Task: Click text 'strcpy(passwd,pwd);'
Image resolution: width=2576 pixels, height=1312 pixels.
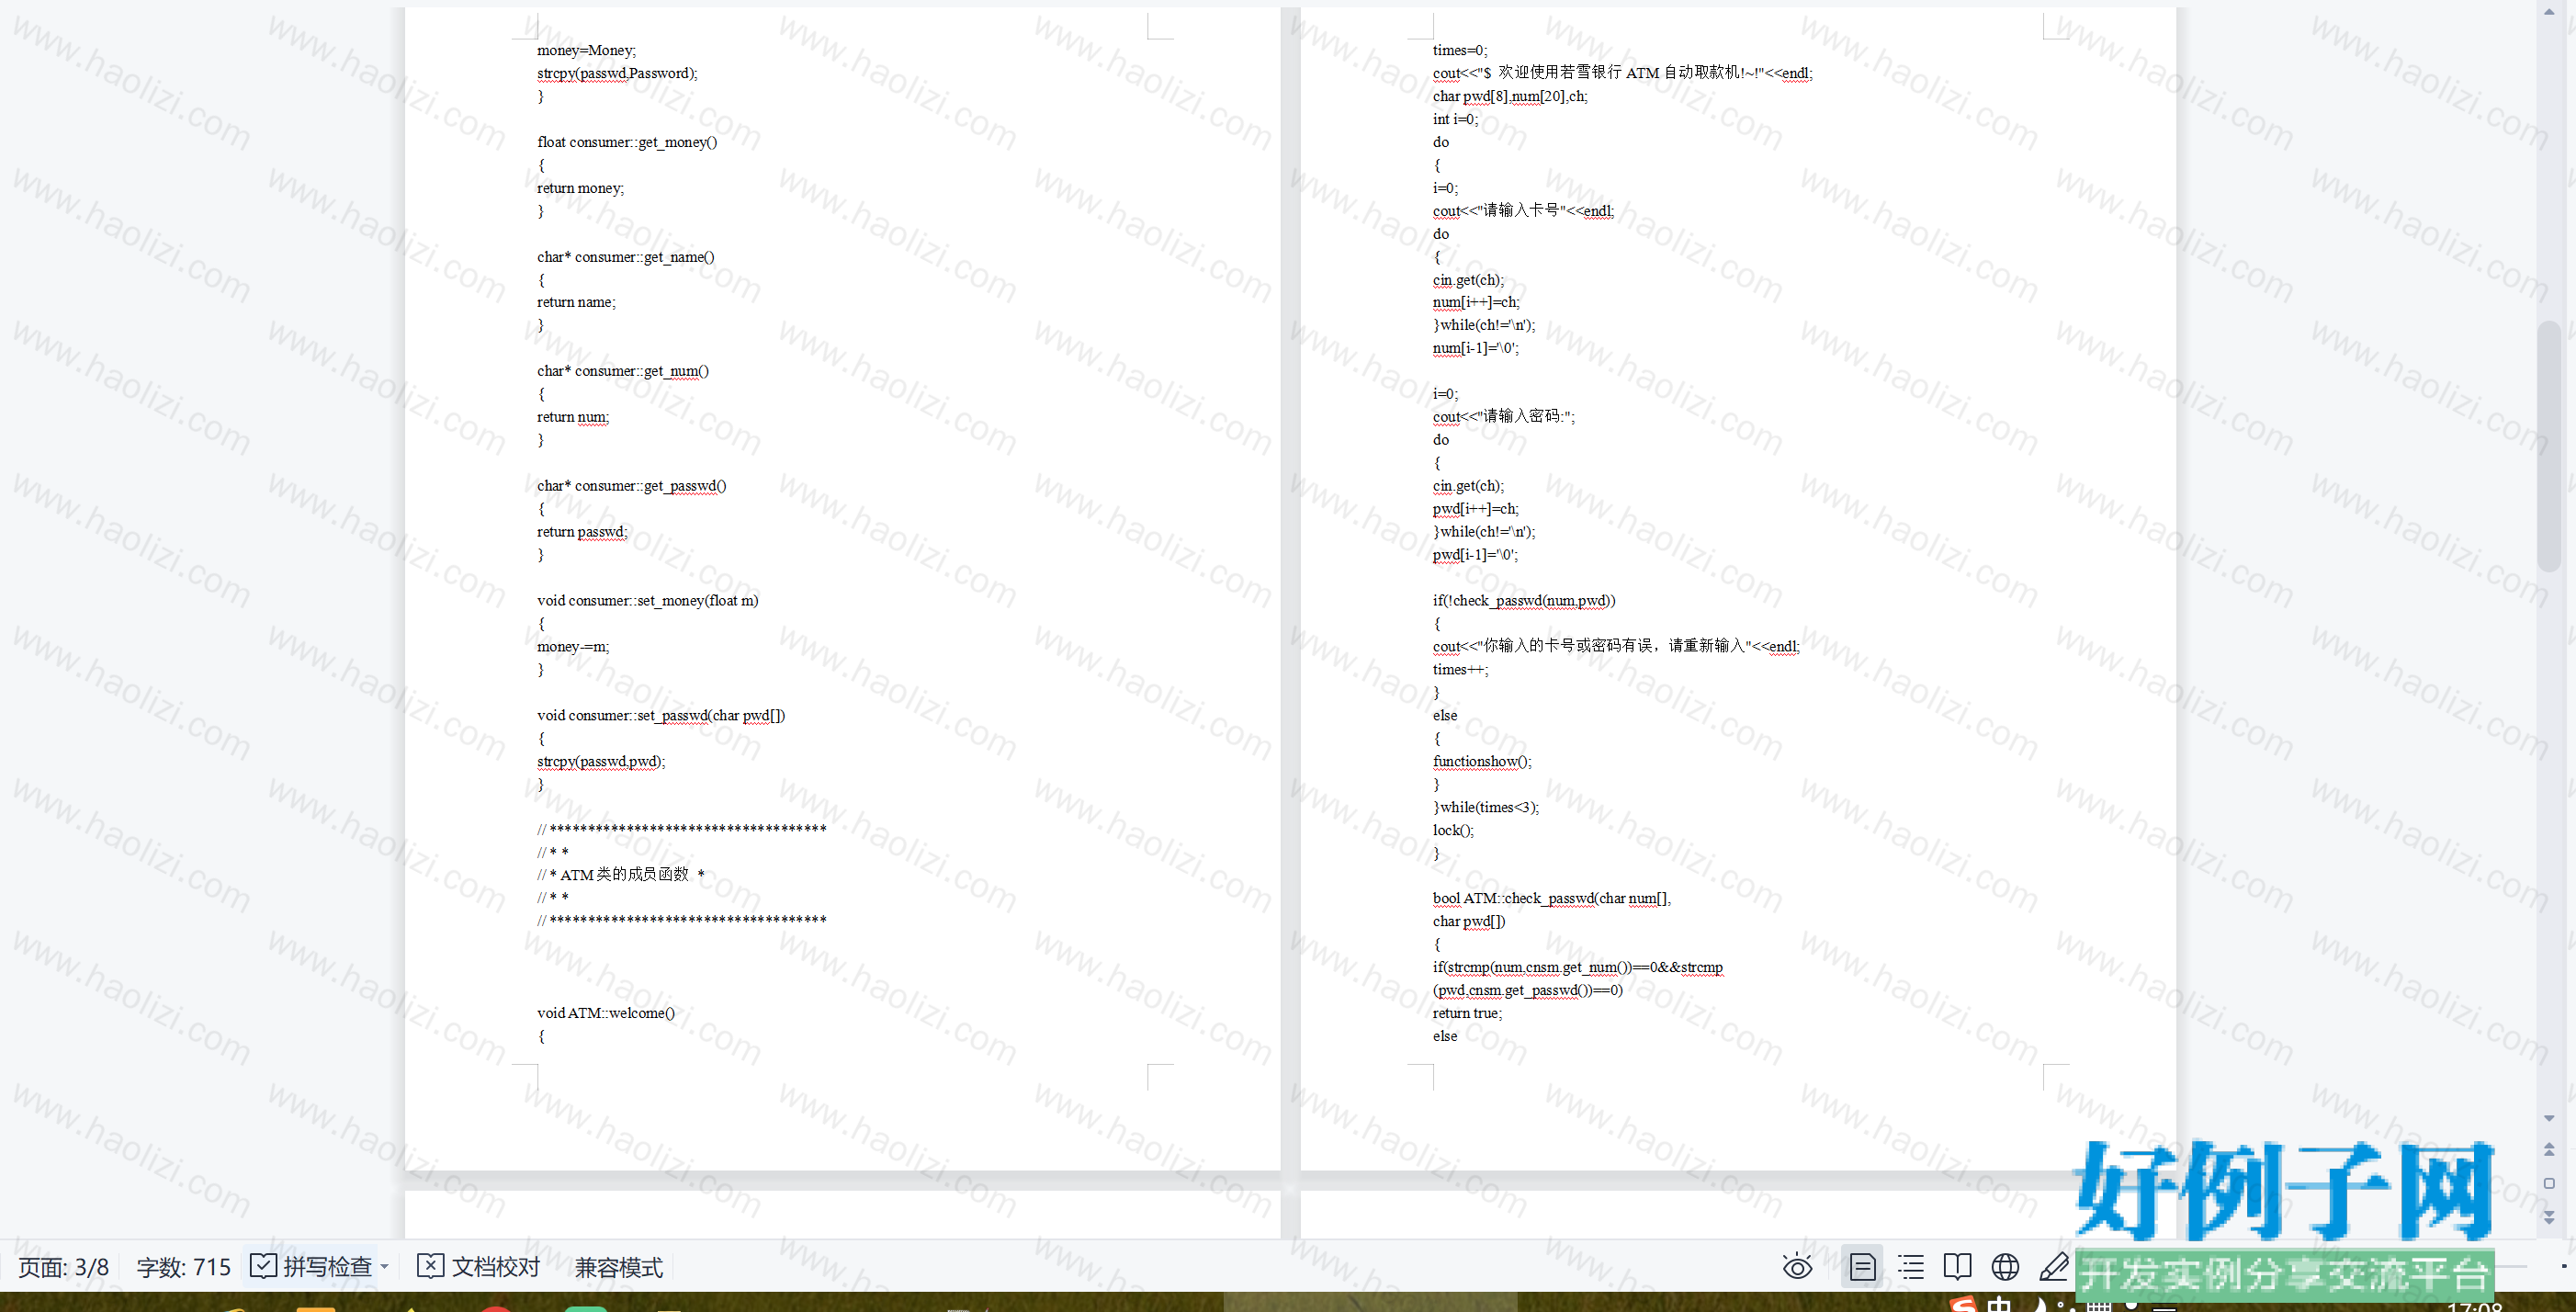Action: click(x=601, y=762)
